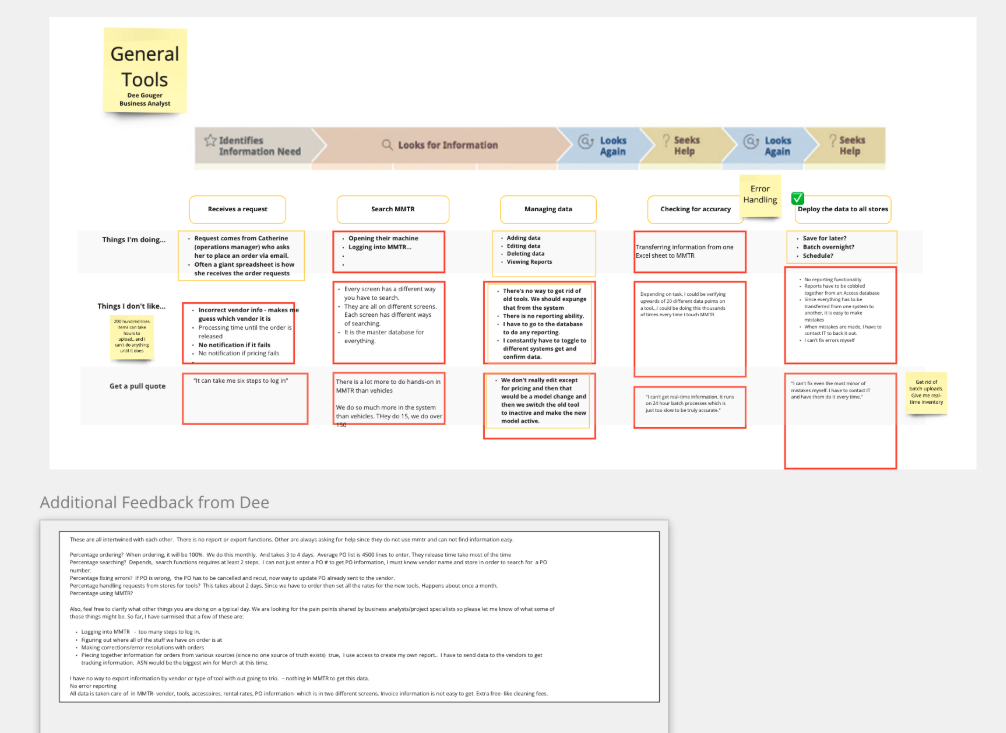Toggle the green checkmark above the Deploy card
The height and width of the screenshot is (733, 1006).
pos(795,197)
